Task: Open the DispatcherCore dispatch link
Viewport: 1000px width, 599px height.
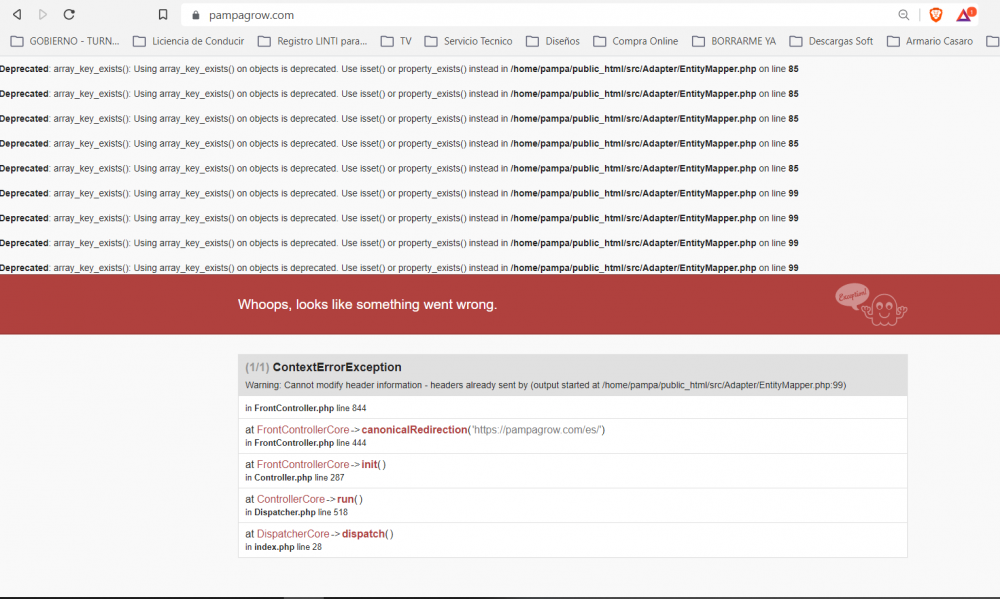Action: pos(363,533)
